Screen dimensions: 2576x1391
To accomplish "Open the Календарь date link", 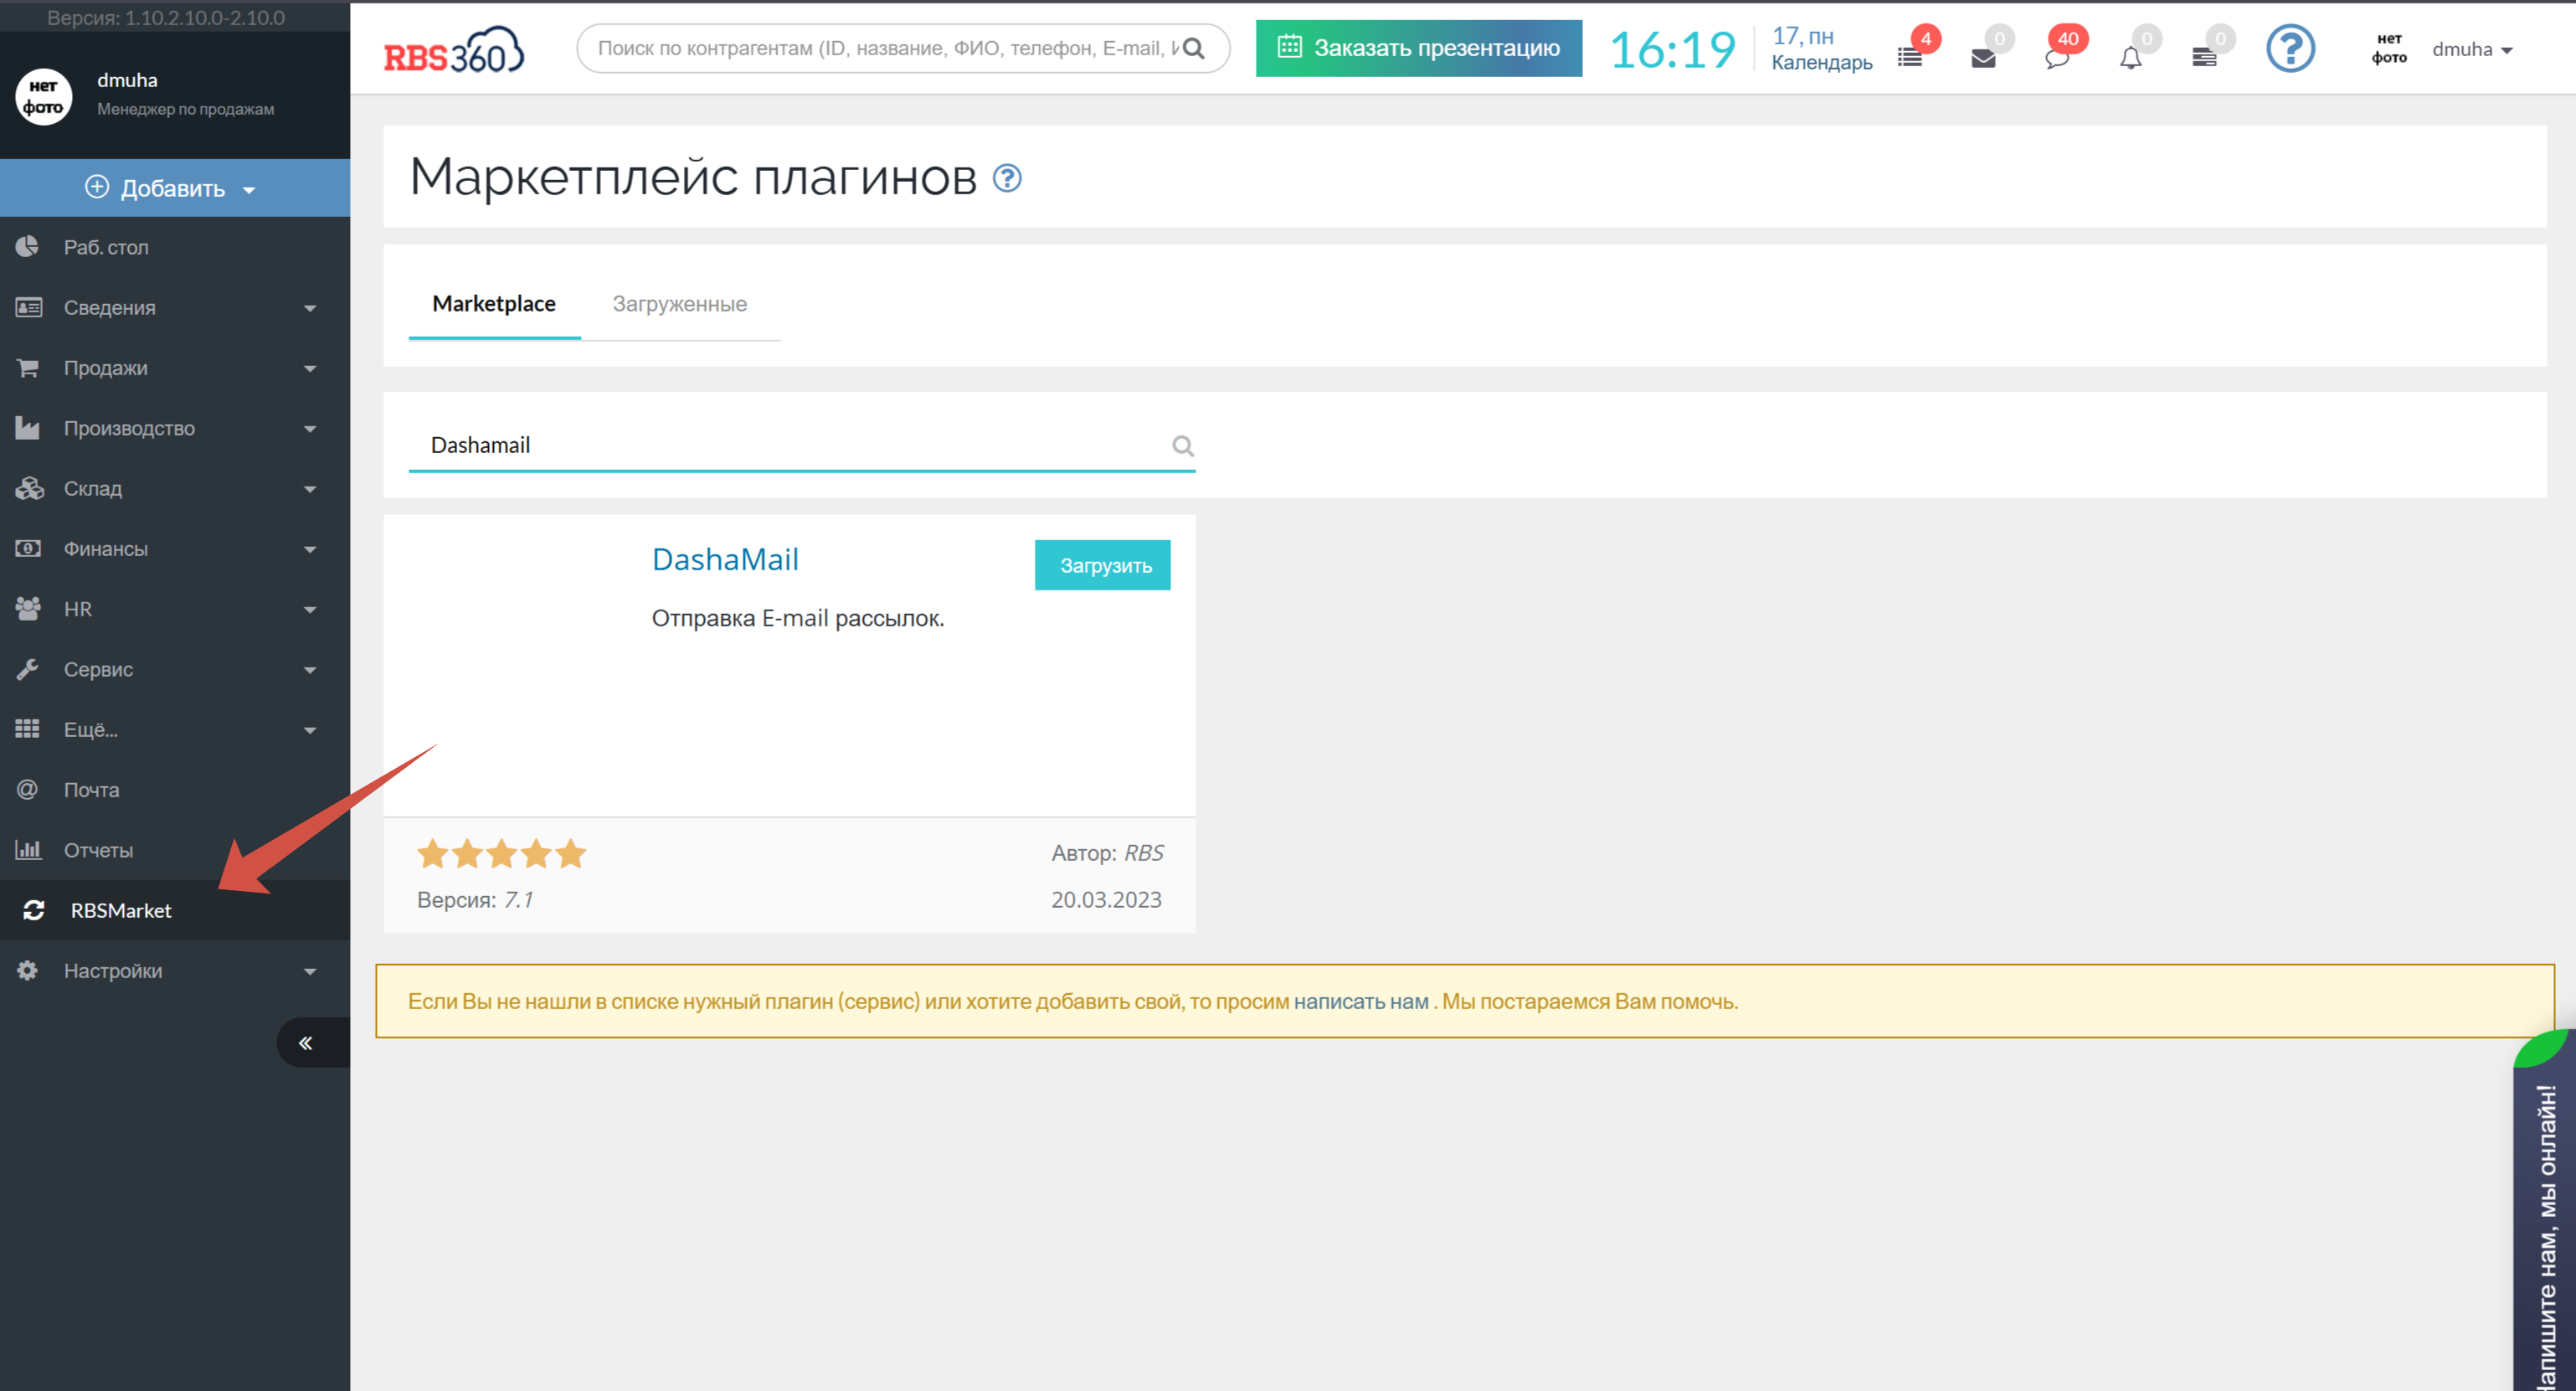I will point(1822,49).
